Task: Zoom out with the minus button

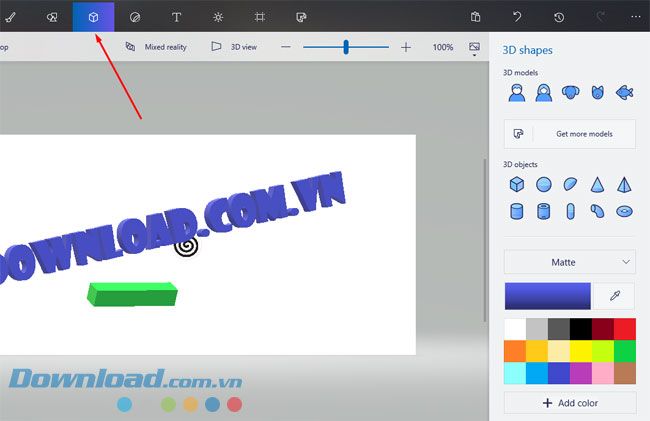Action: coord(286,47)
